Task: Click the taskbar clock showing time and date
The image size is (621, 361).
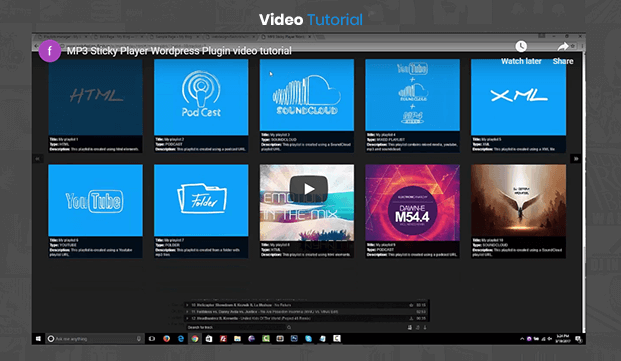Action: click(x=562, y=339)
